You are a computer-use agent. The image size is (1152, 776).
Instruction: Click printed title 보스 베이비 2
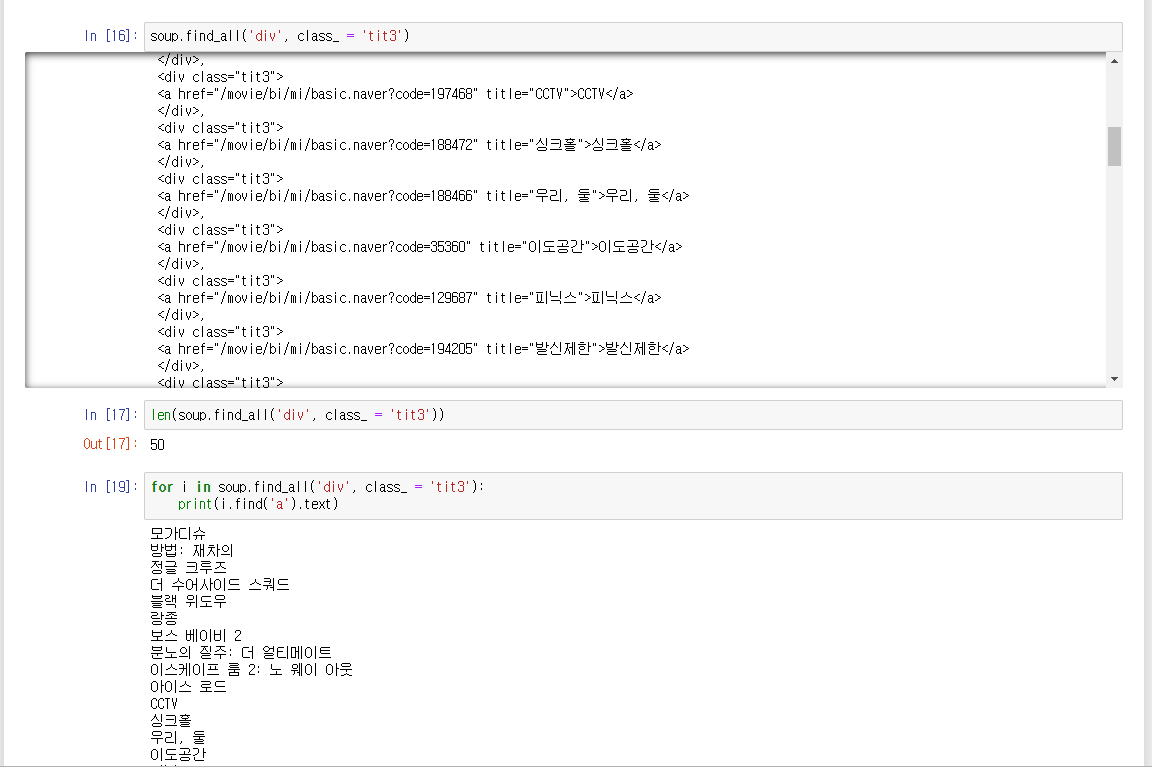point(195,636)
